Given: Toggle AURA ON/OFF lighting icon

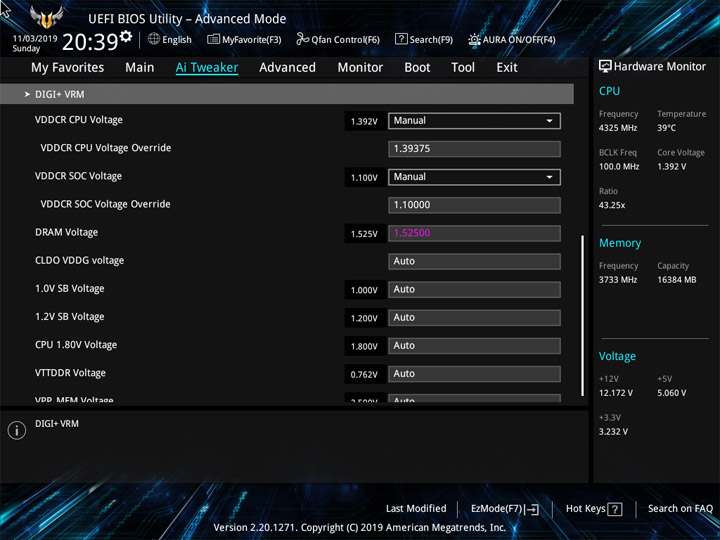Looking at the screenshot, I should coord(474,39).
